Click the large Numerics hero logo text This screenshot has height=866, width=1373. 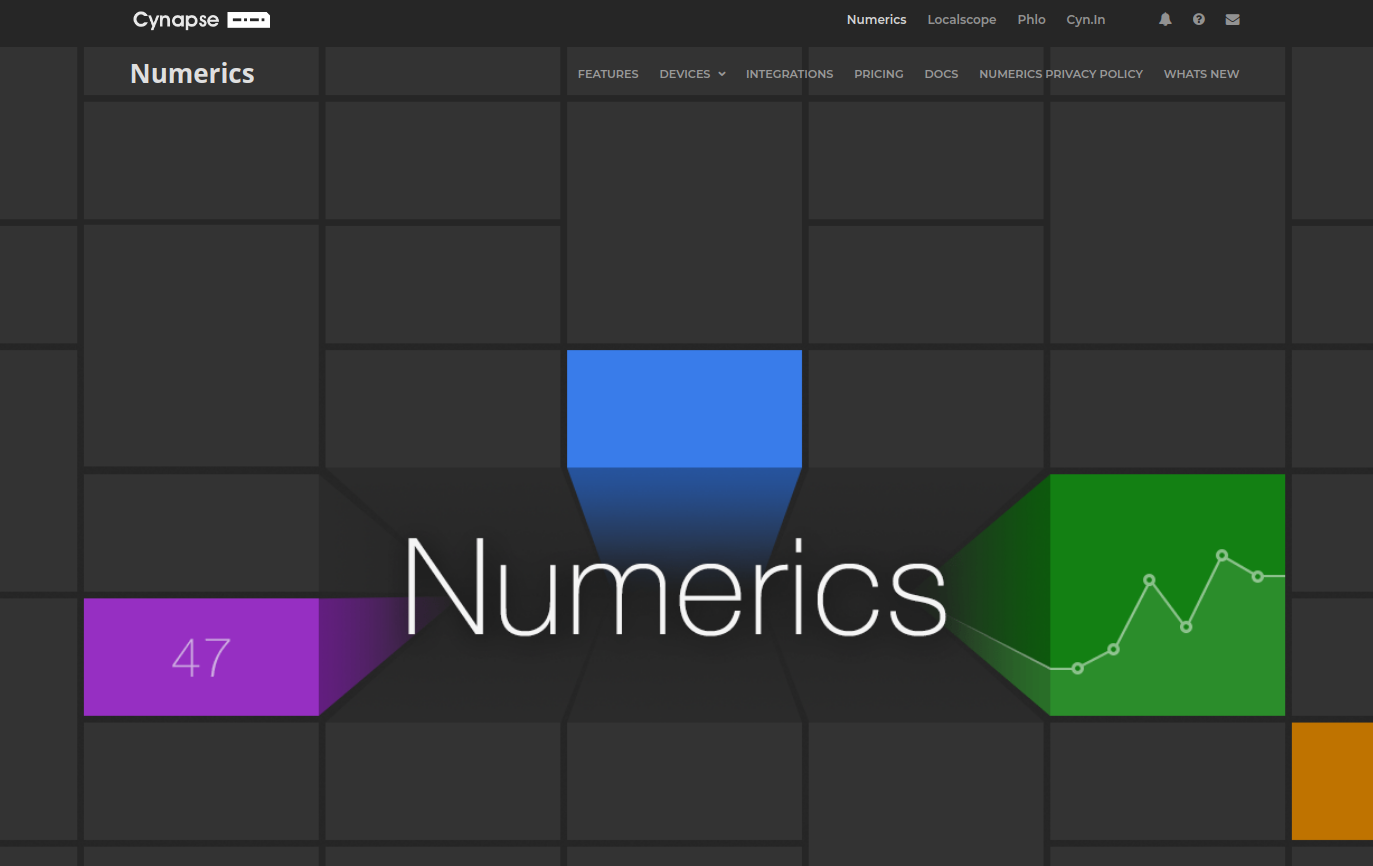tap(674, 587)
